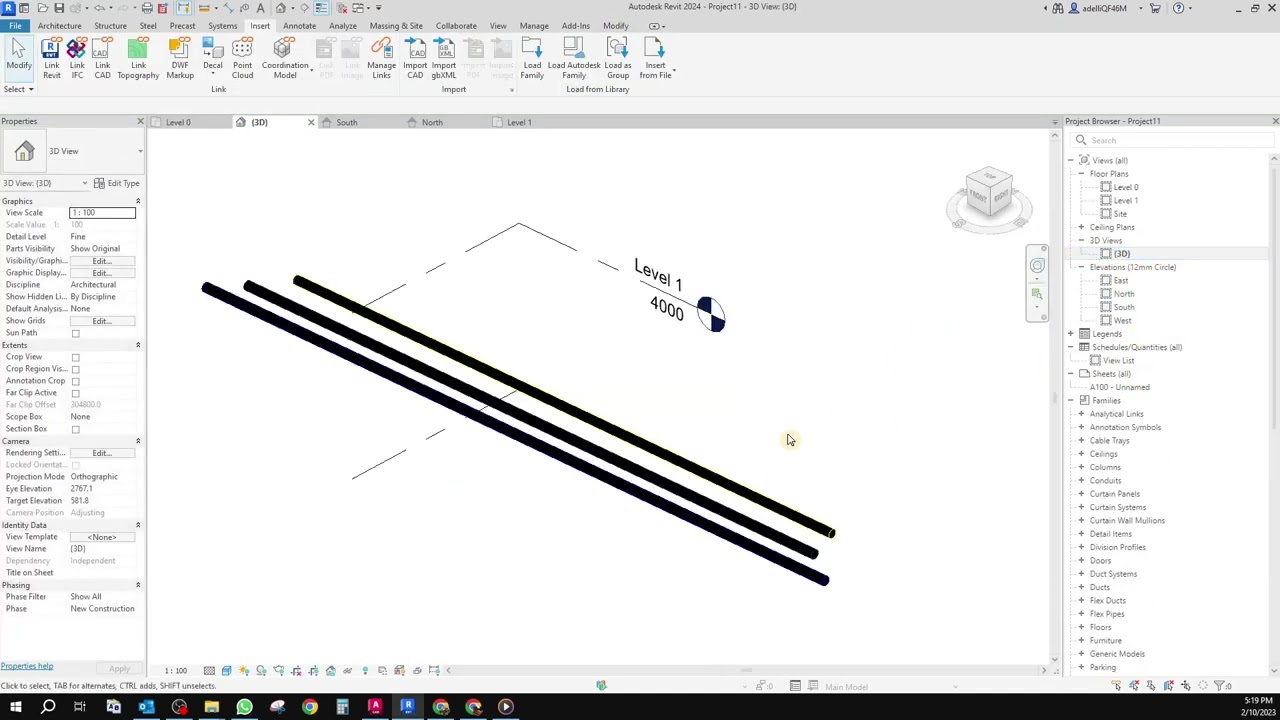Screen dimensions: 1280x720
Task: Open the Properties help link
Action: tap(27, 666)
